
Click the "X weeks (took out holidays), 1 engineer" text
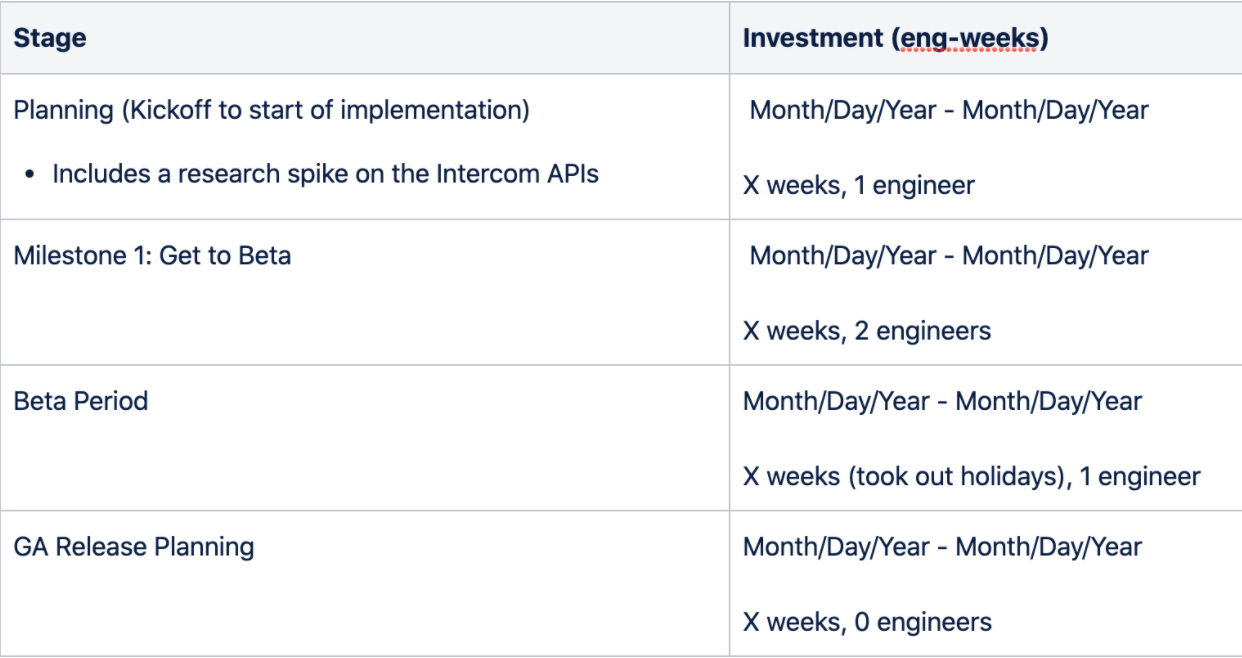tap(971, 477)
